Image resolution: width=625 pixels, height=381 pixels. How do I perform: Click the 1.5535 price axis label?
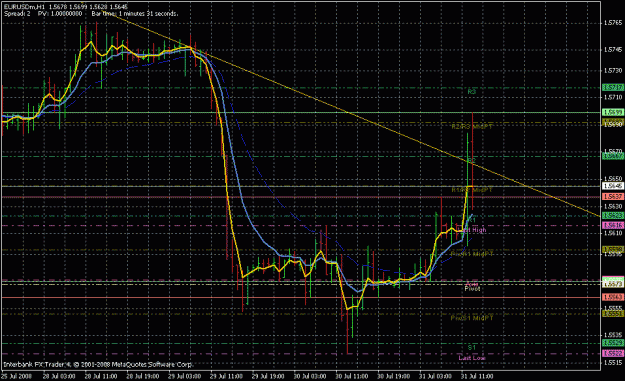(x=613, y=335)
